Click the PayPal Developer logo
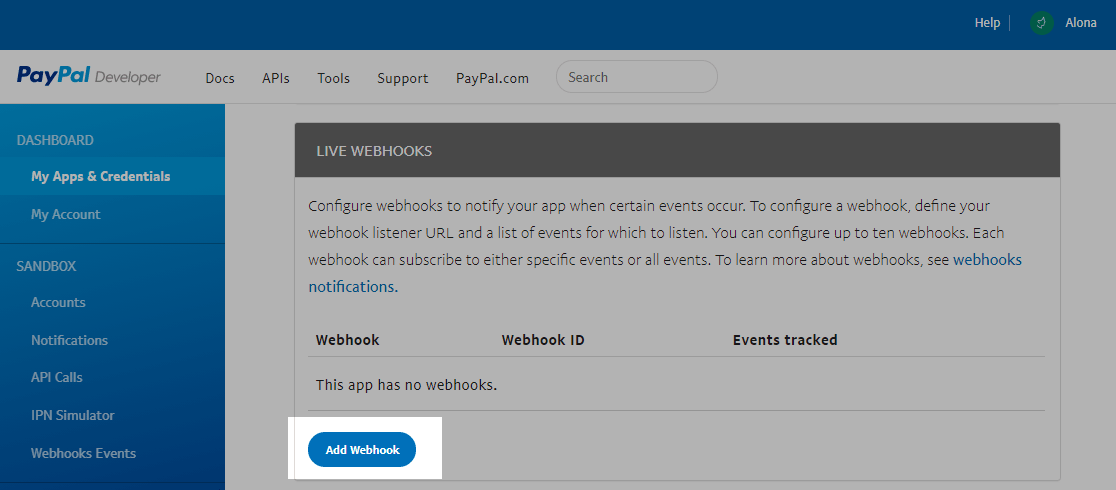The image size is (1116, 490). 88,77
